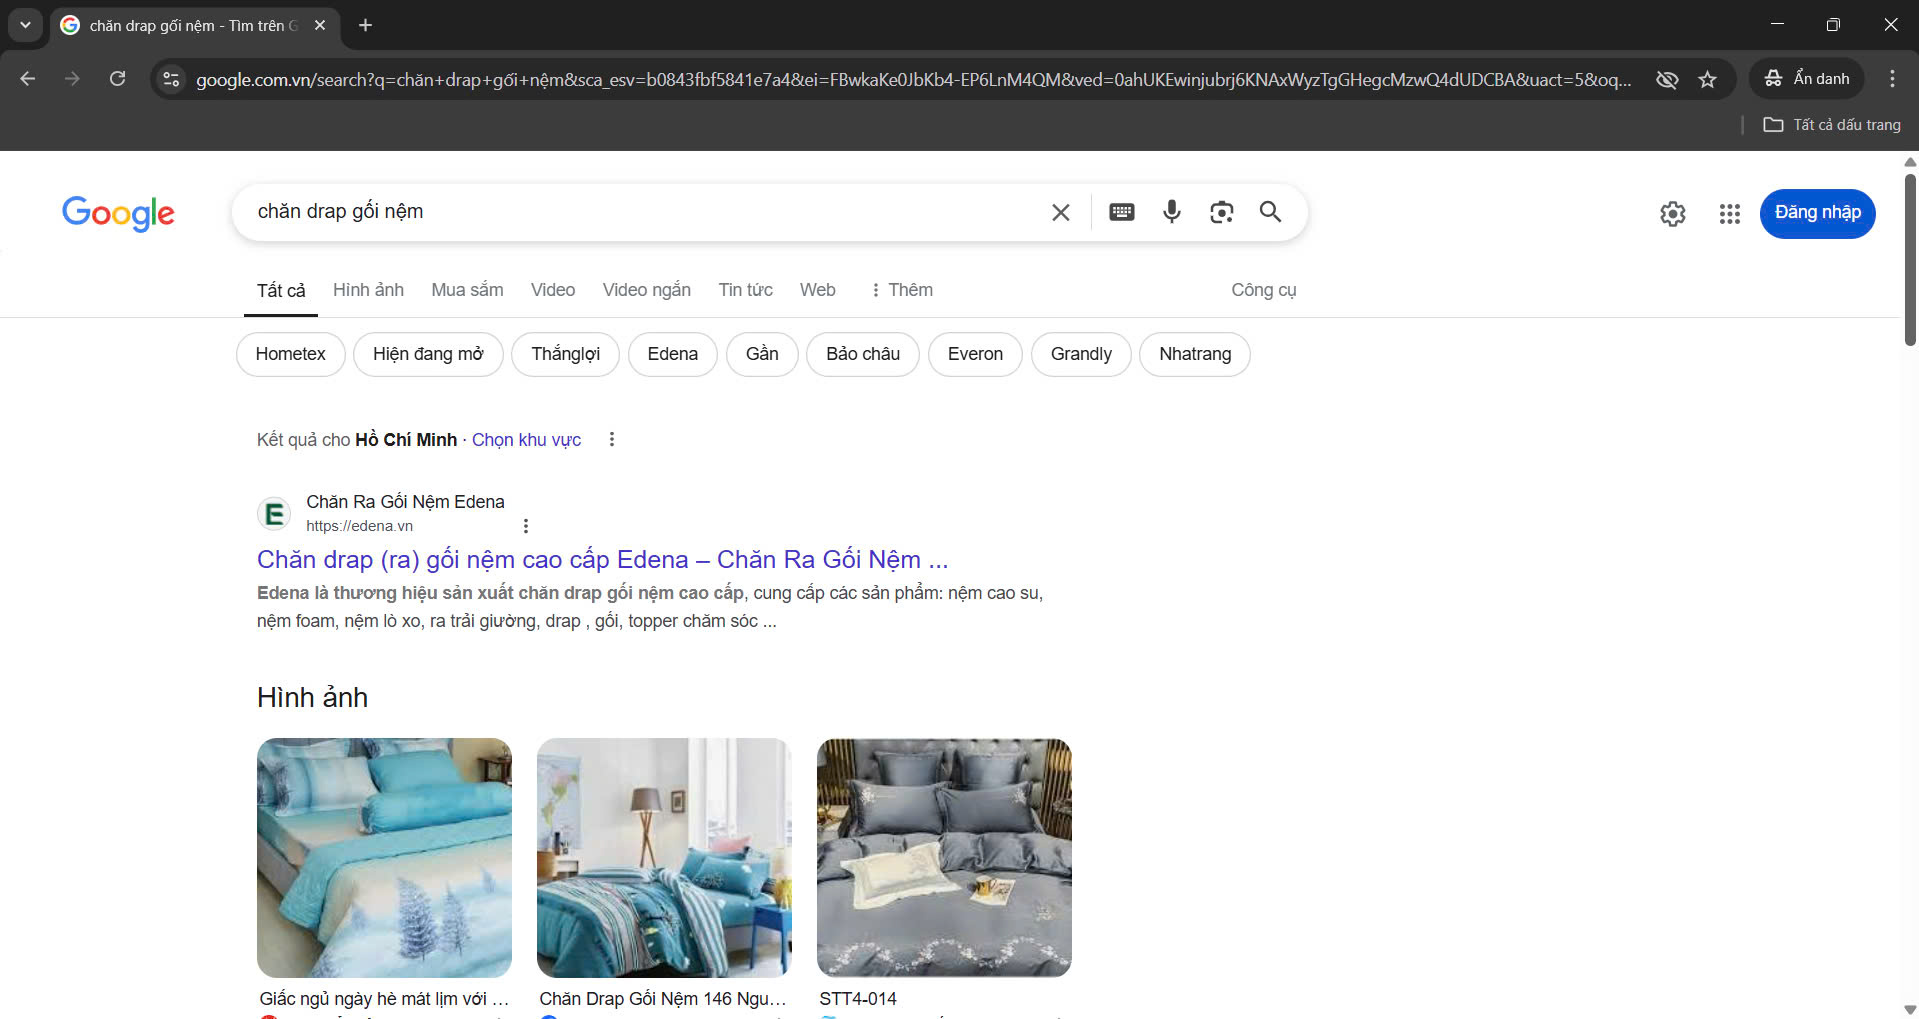Select the Gần filter chip
Image resolution: width=1919 pixels, height=1019 pixels.
tap(762, 354)
